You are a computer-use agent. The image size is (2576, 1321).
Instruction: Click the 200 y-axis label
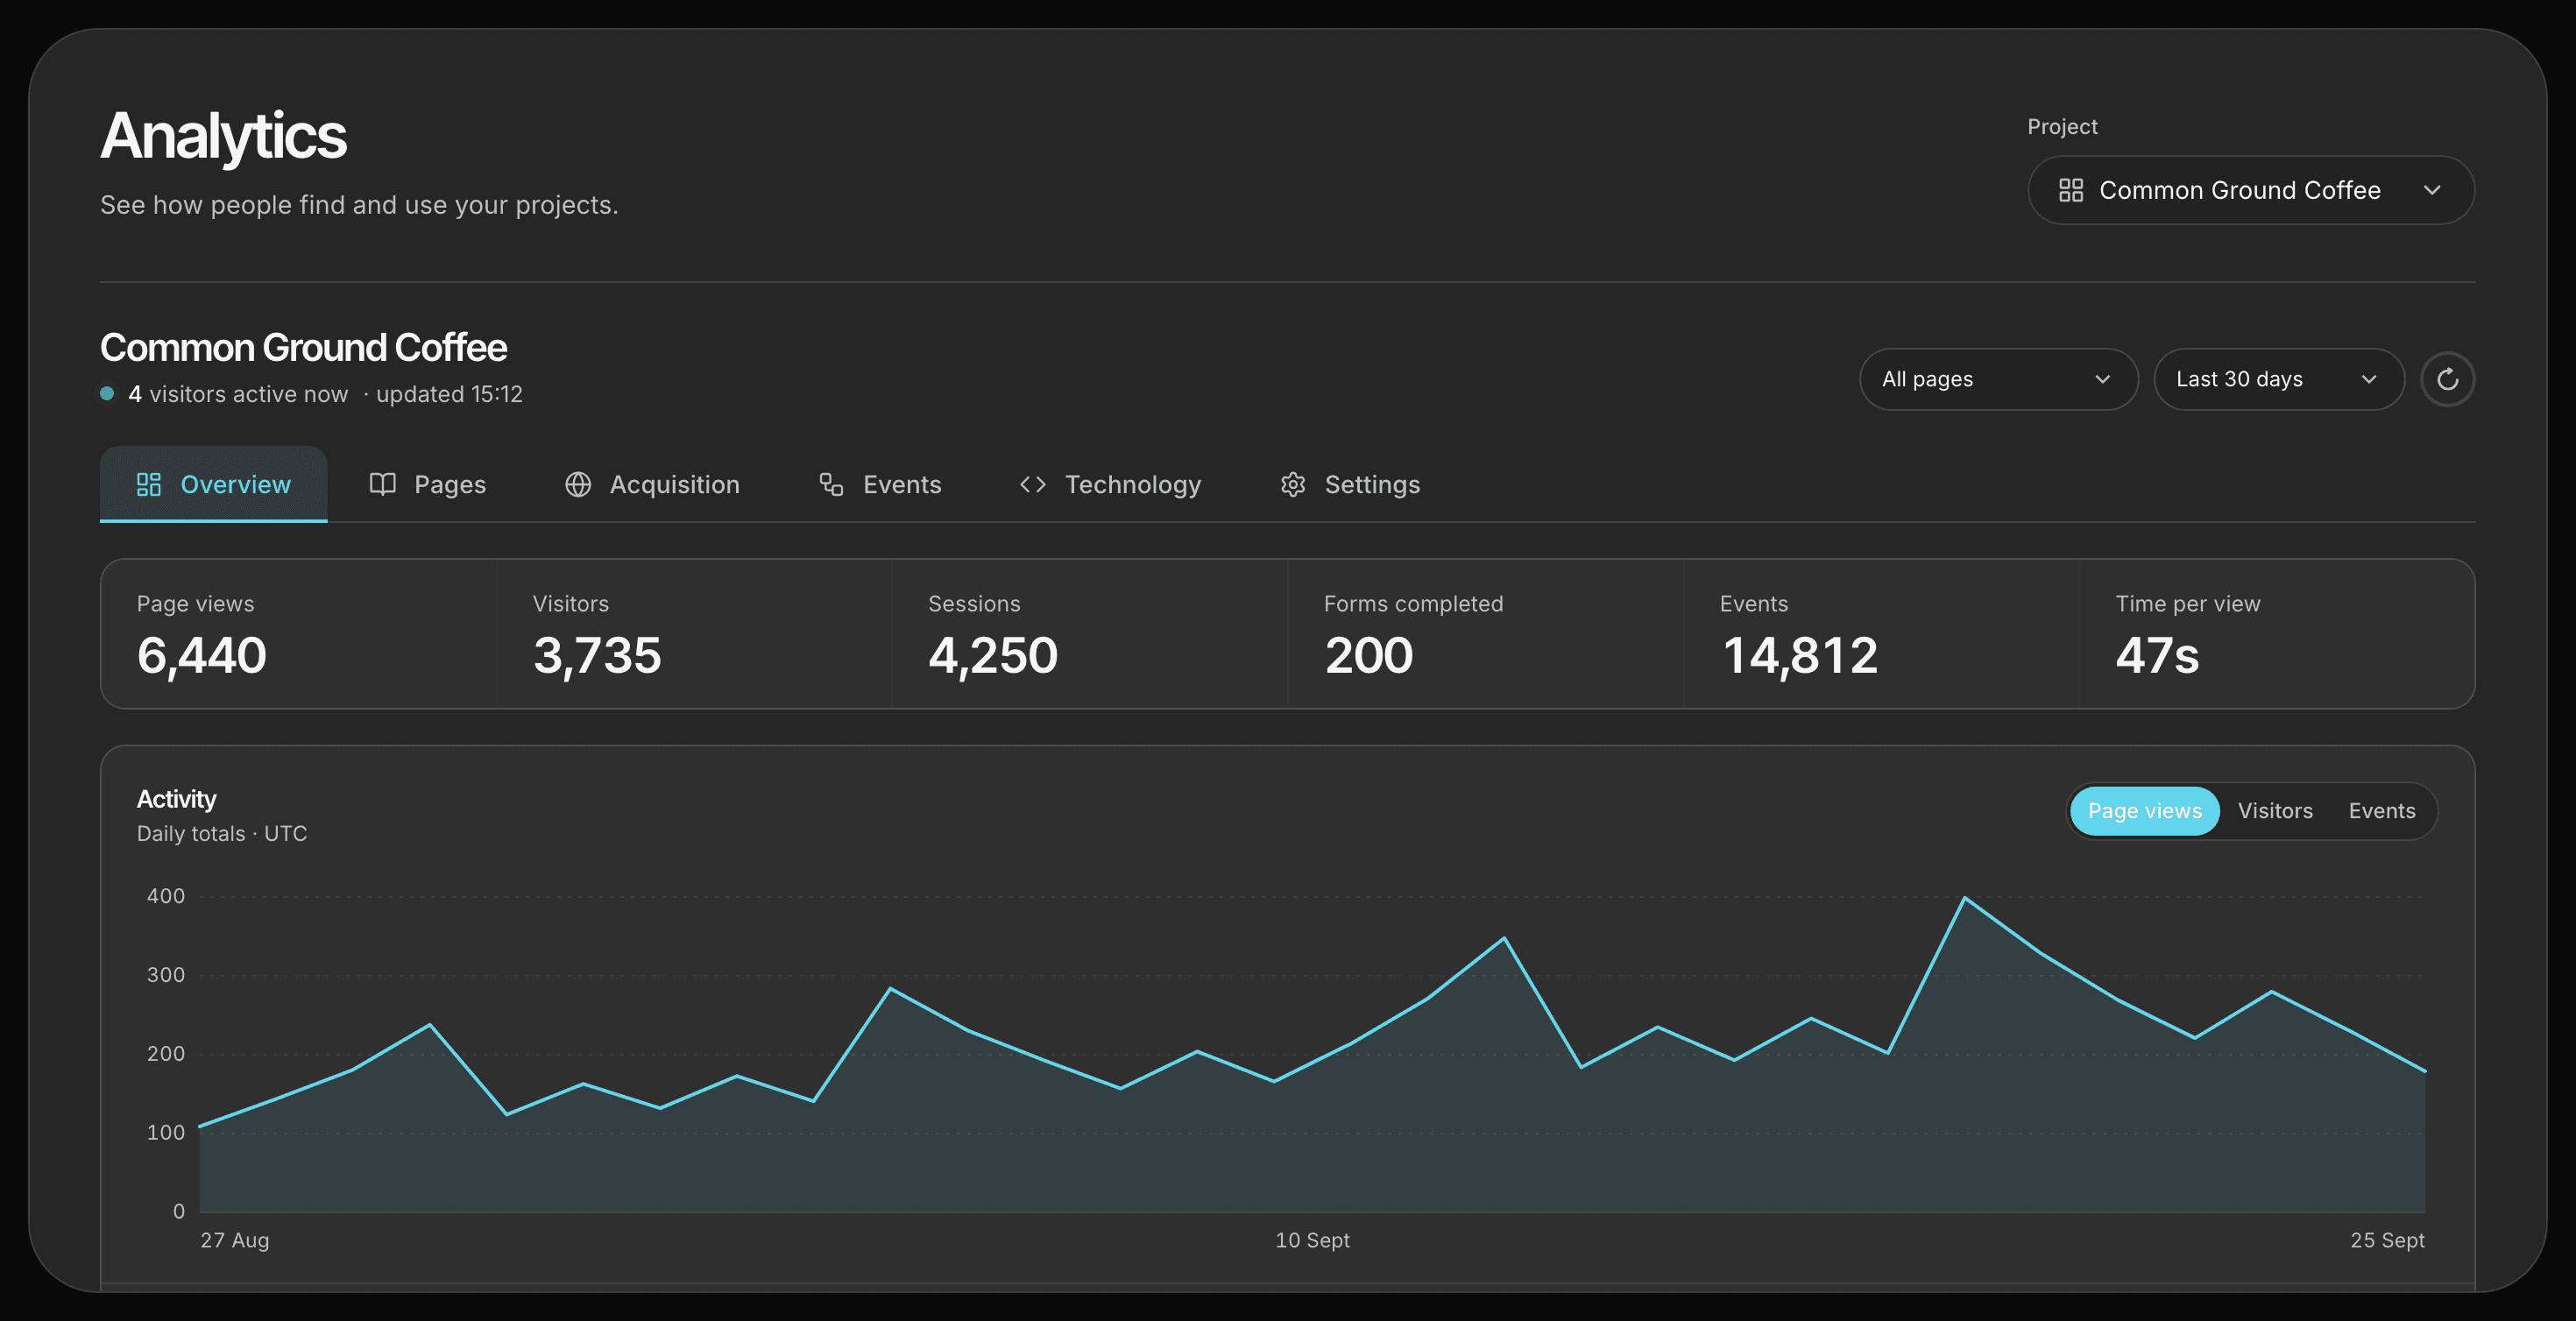click(x=166, y=1054)
